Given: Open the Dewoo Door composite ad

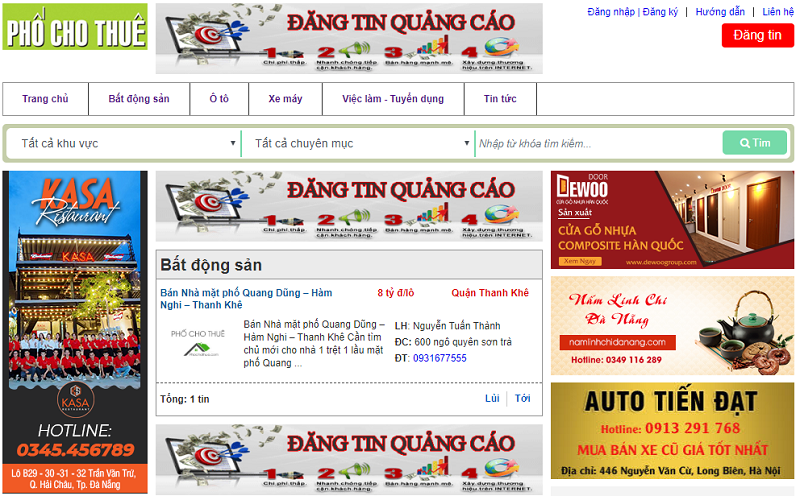Looking at the screenshot, I should 672,220.
